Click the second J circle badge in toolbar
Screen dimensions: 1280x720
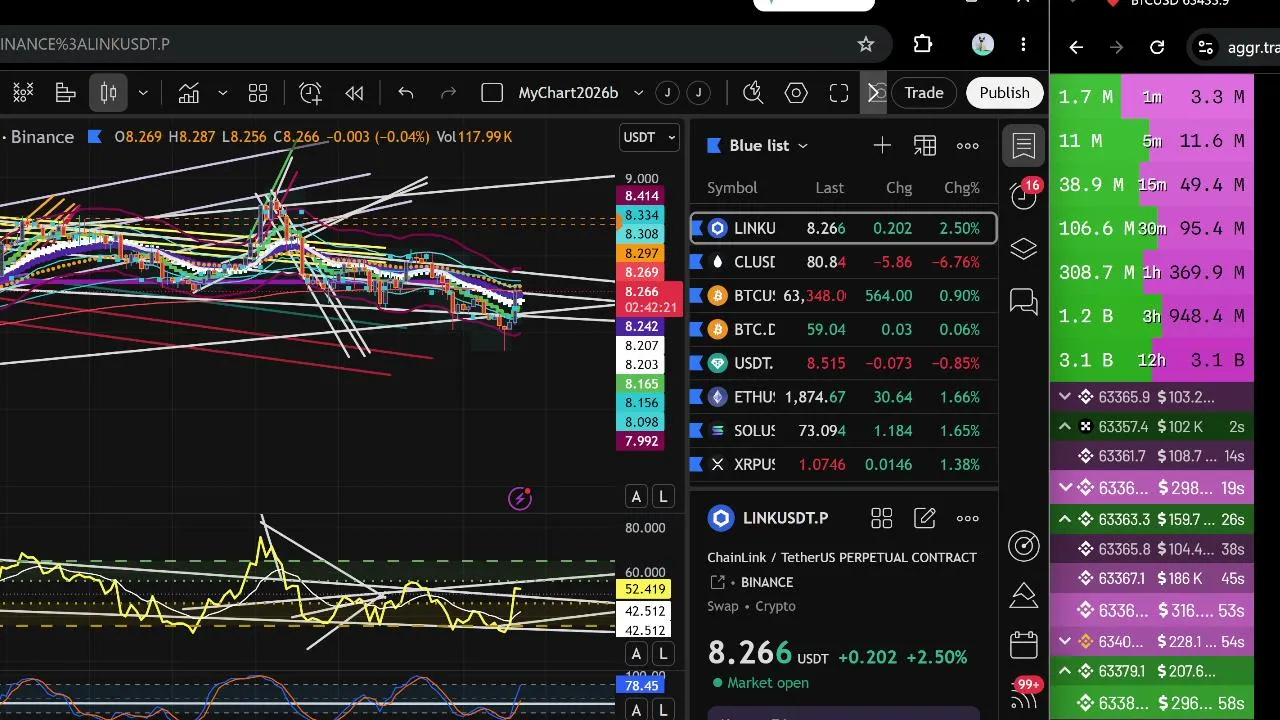point(698,93)
